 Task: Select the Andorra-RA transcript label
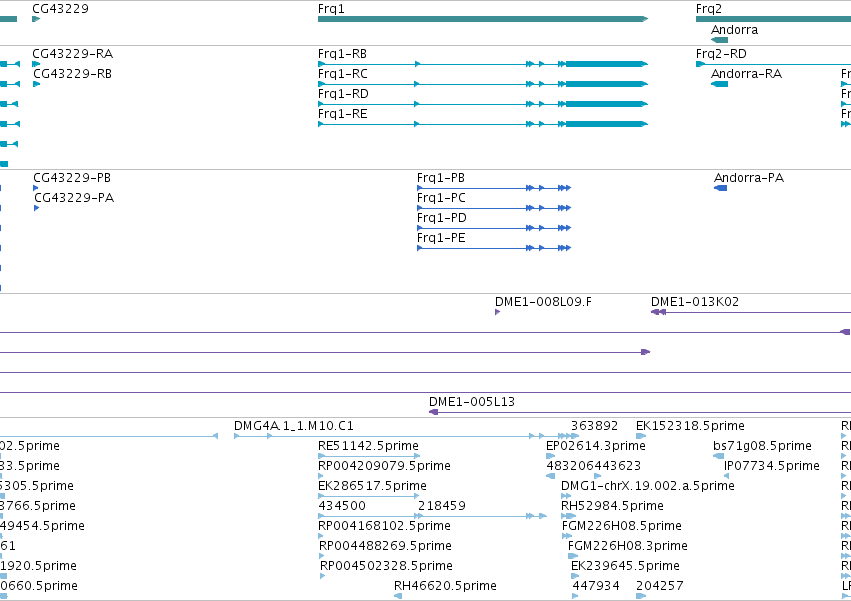(746, 74)
